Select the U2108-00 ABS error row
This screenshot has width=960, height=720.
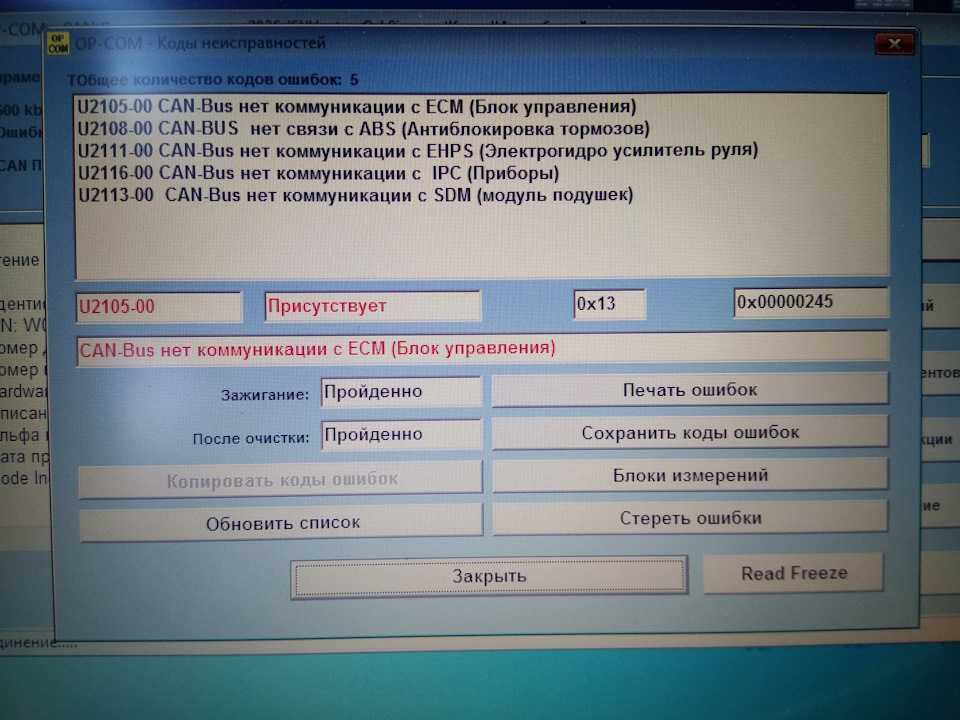(x=364, y=129)
